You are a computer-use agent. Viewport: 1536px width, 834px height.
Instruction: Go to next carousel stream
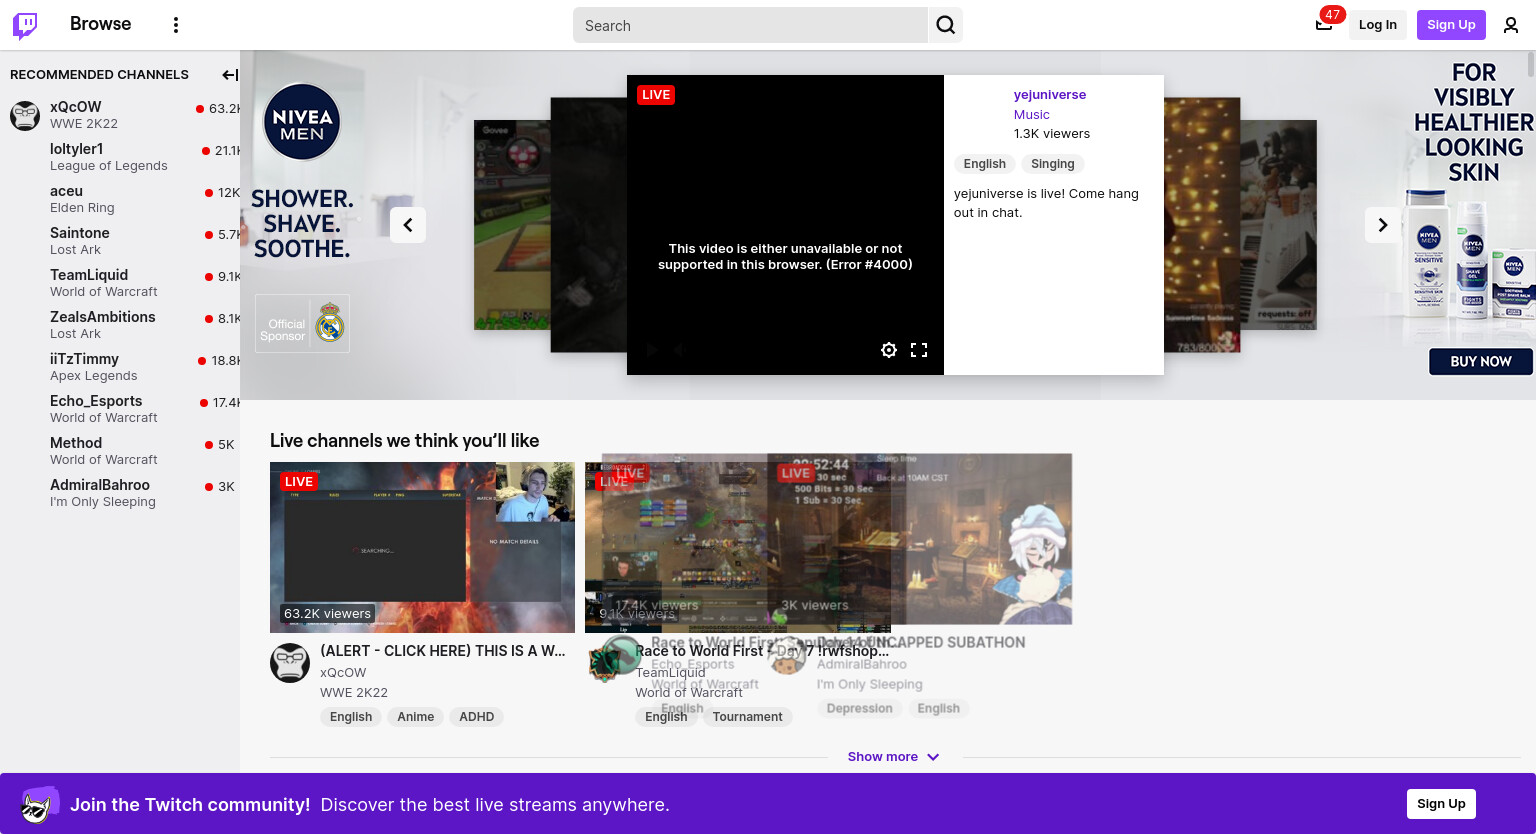[1383, 225]
